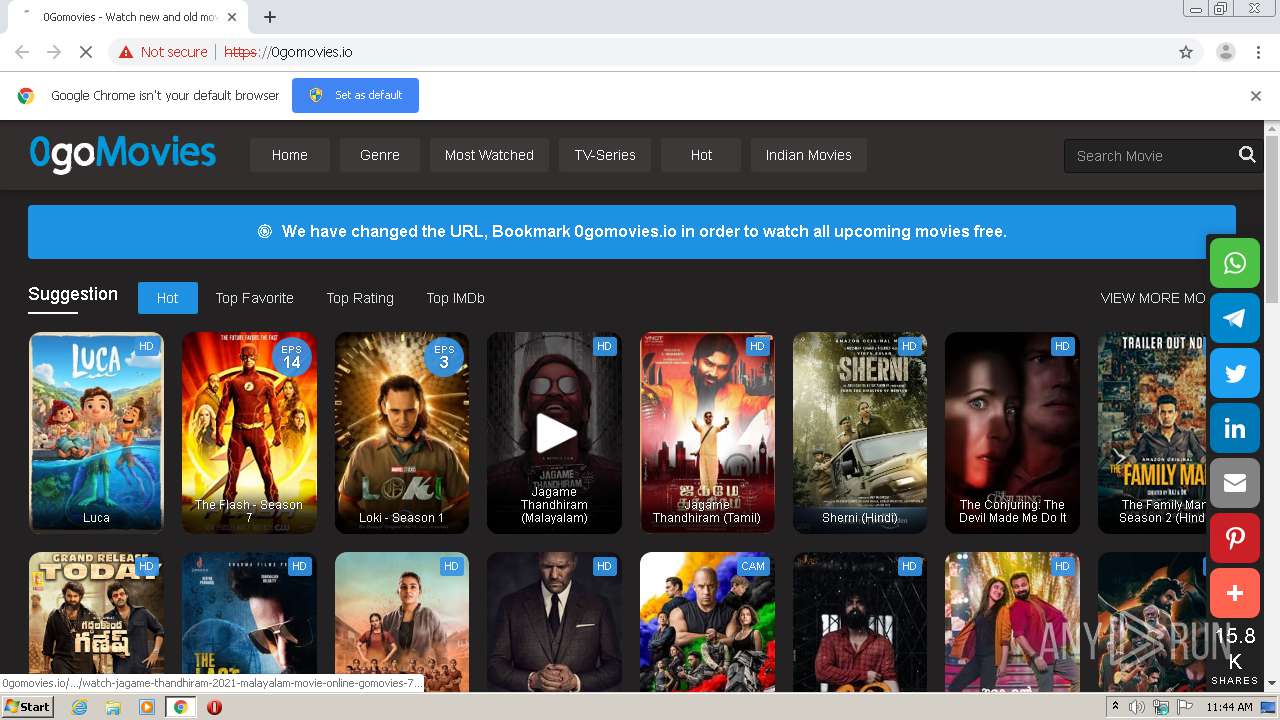This screenshot has height=720, width=1280.
Task: Open the Luca movie poster
Action: [97, 433]
